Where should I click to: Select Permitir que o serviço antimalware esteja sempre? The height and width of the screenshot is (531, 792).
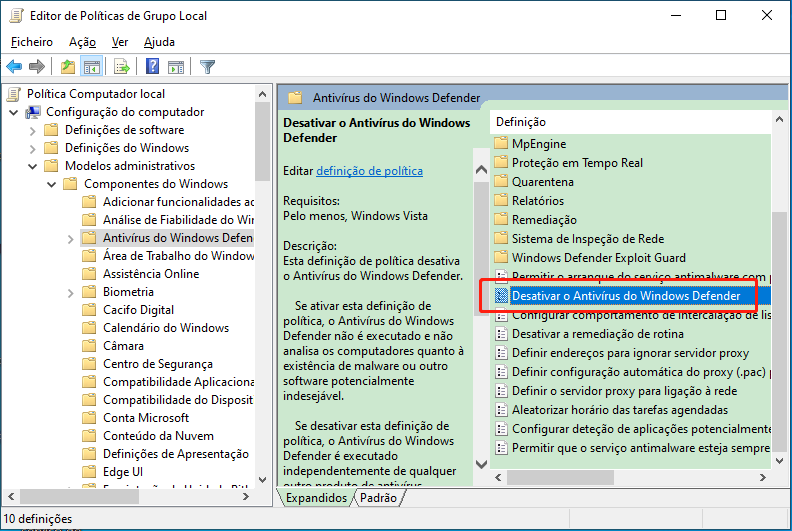pos(641,448)
